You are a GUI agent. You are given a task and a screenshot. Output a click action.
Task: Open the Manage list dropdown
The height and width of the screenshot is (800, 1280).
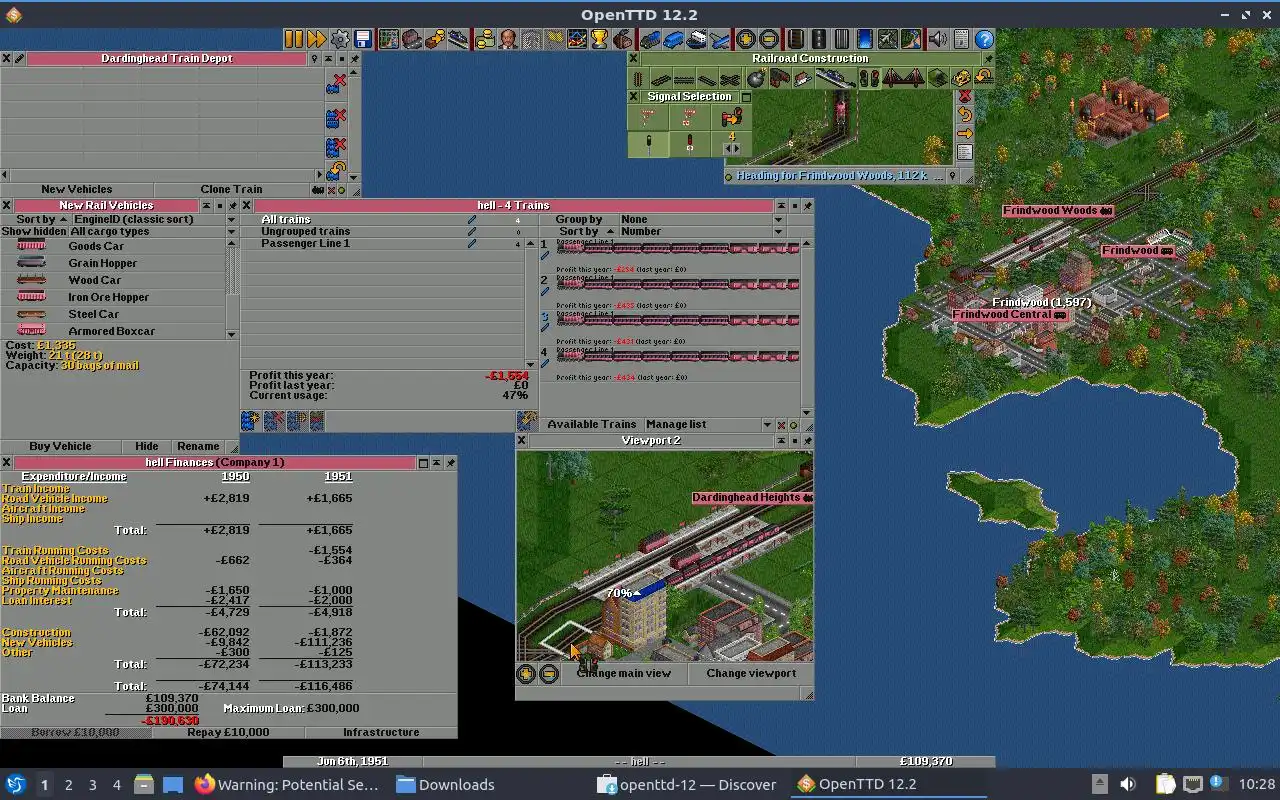pos(708,425)
